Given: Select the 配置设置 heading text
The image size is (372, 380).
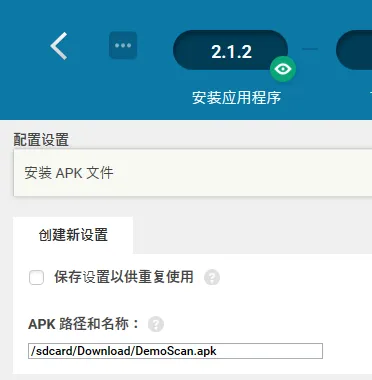Looking at the screenshot, I should tap(41, 140).
